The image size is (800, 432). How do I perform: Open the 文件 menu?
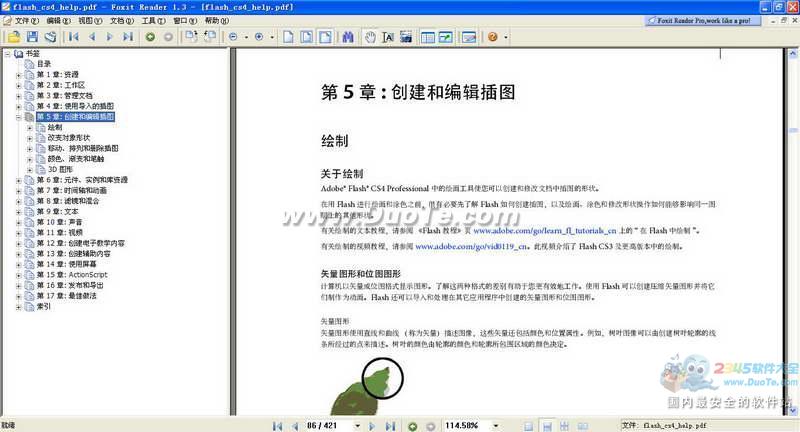[x=27, y=21]
